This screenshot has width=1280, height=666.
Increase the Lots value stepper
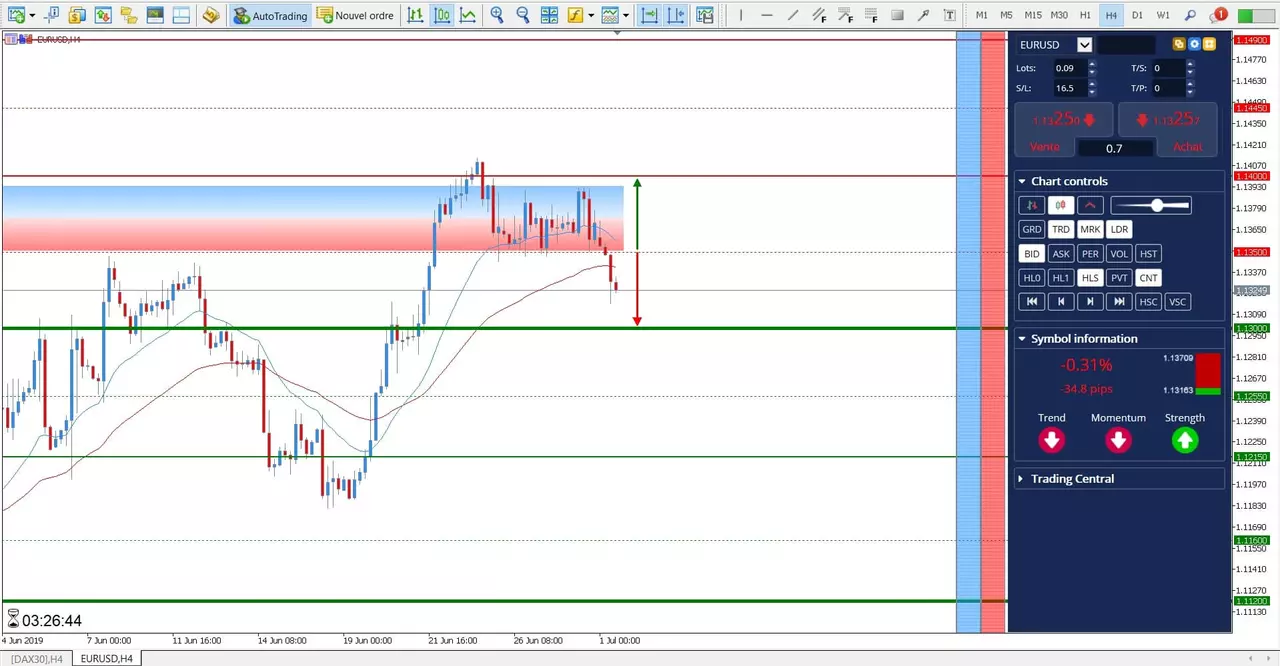click(1092, 64)
